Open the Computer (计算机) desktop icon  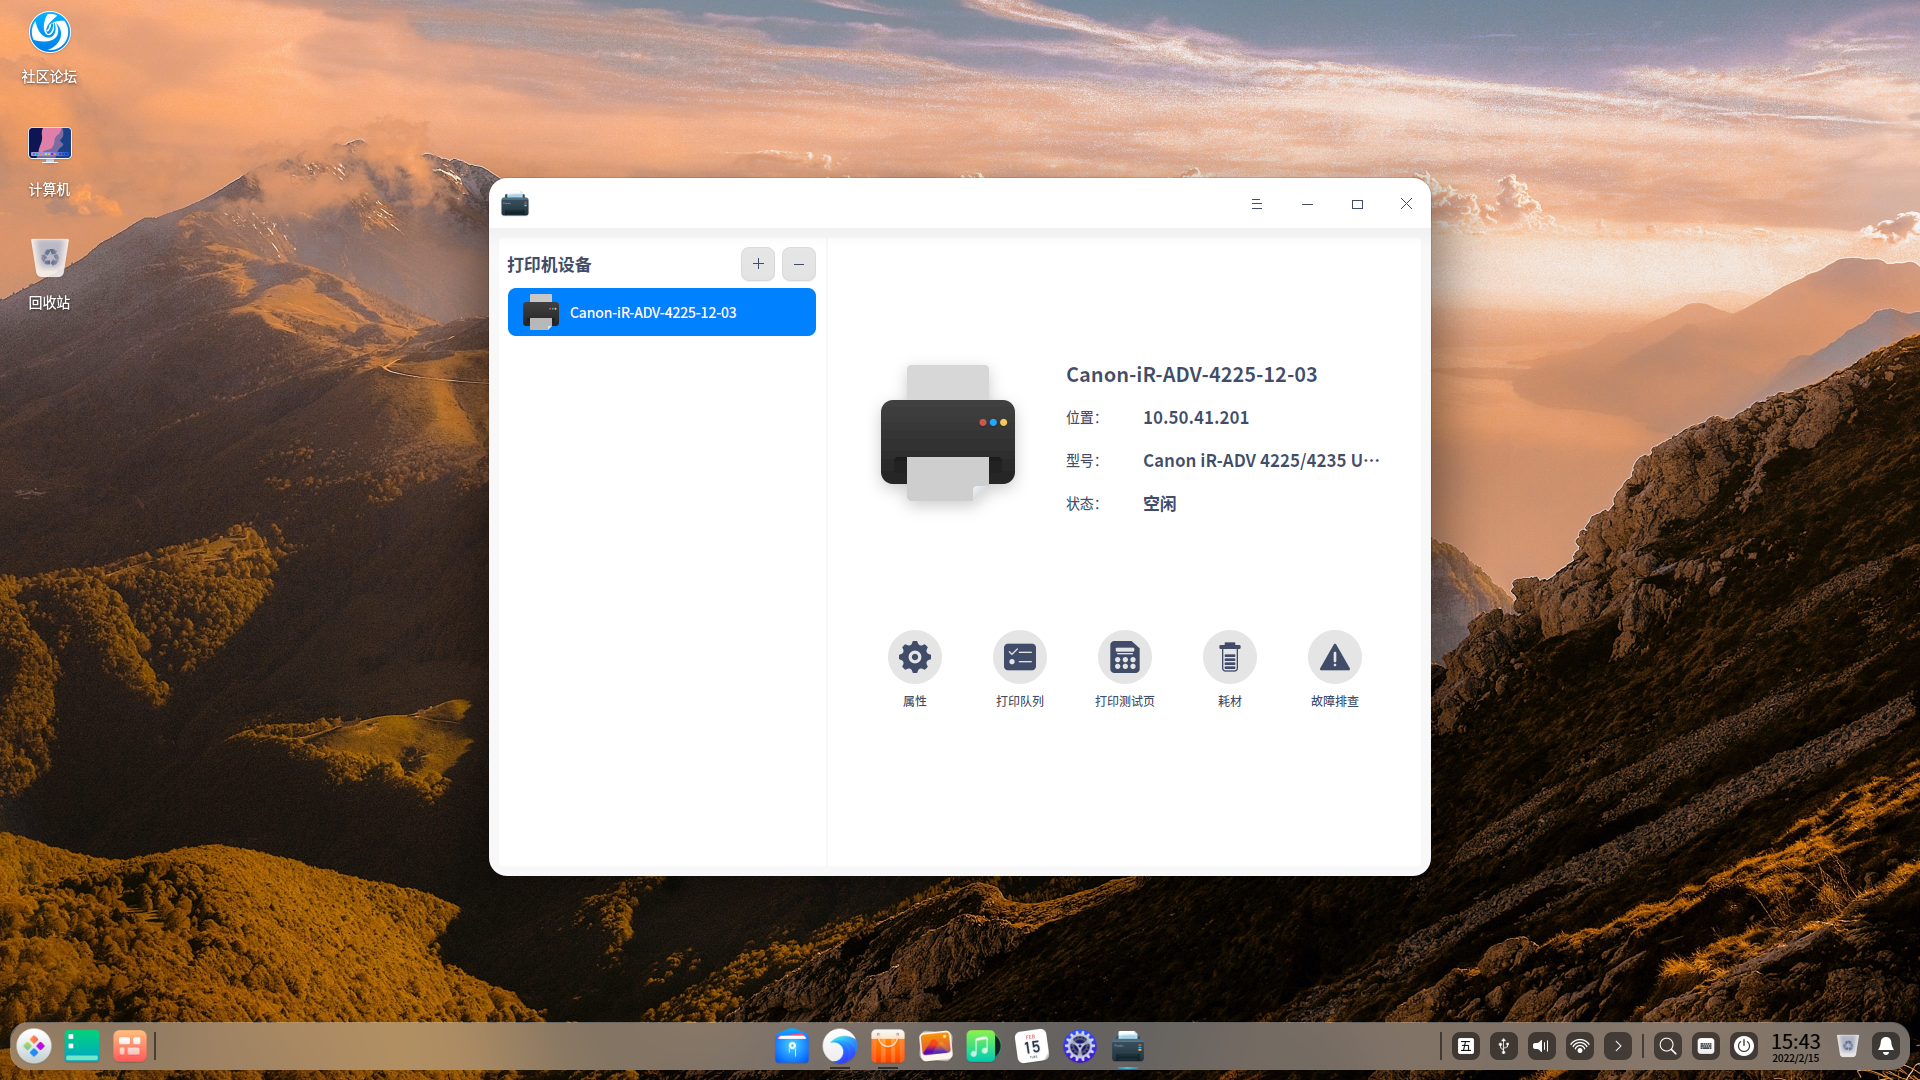pyautogui.click(x=49, y=160)
